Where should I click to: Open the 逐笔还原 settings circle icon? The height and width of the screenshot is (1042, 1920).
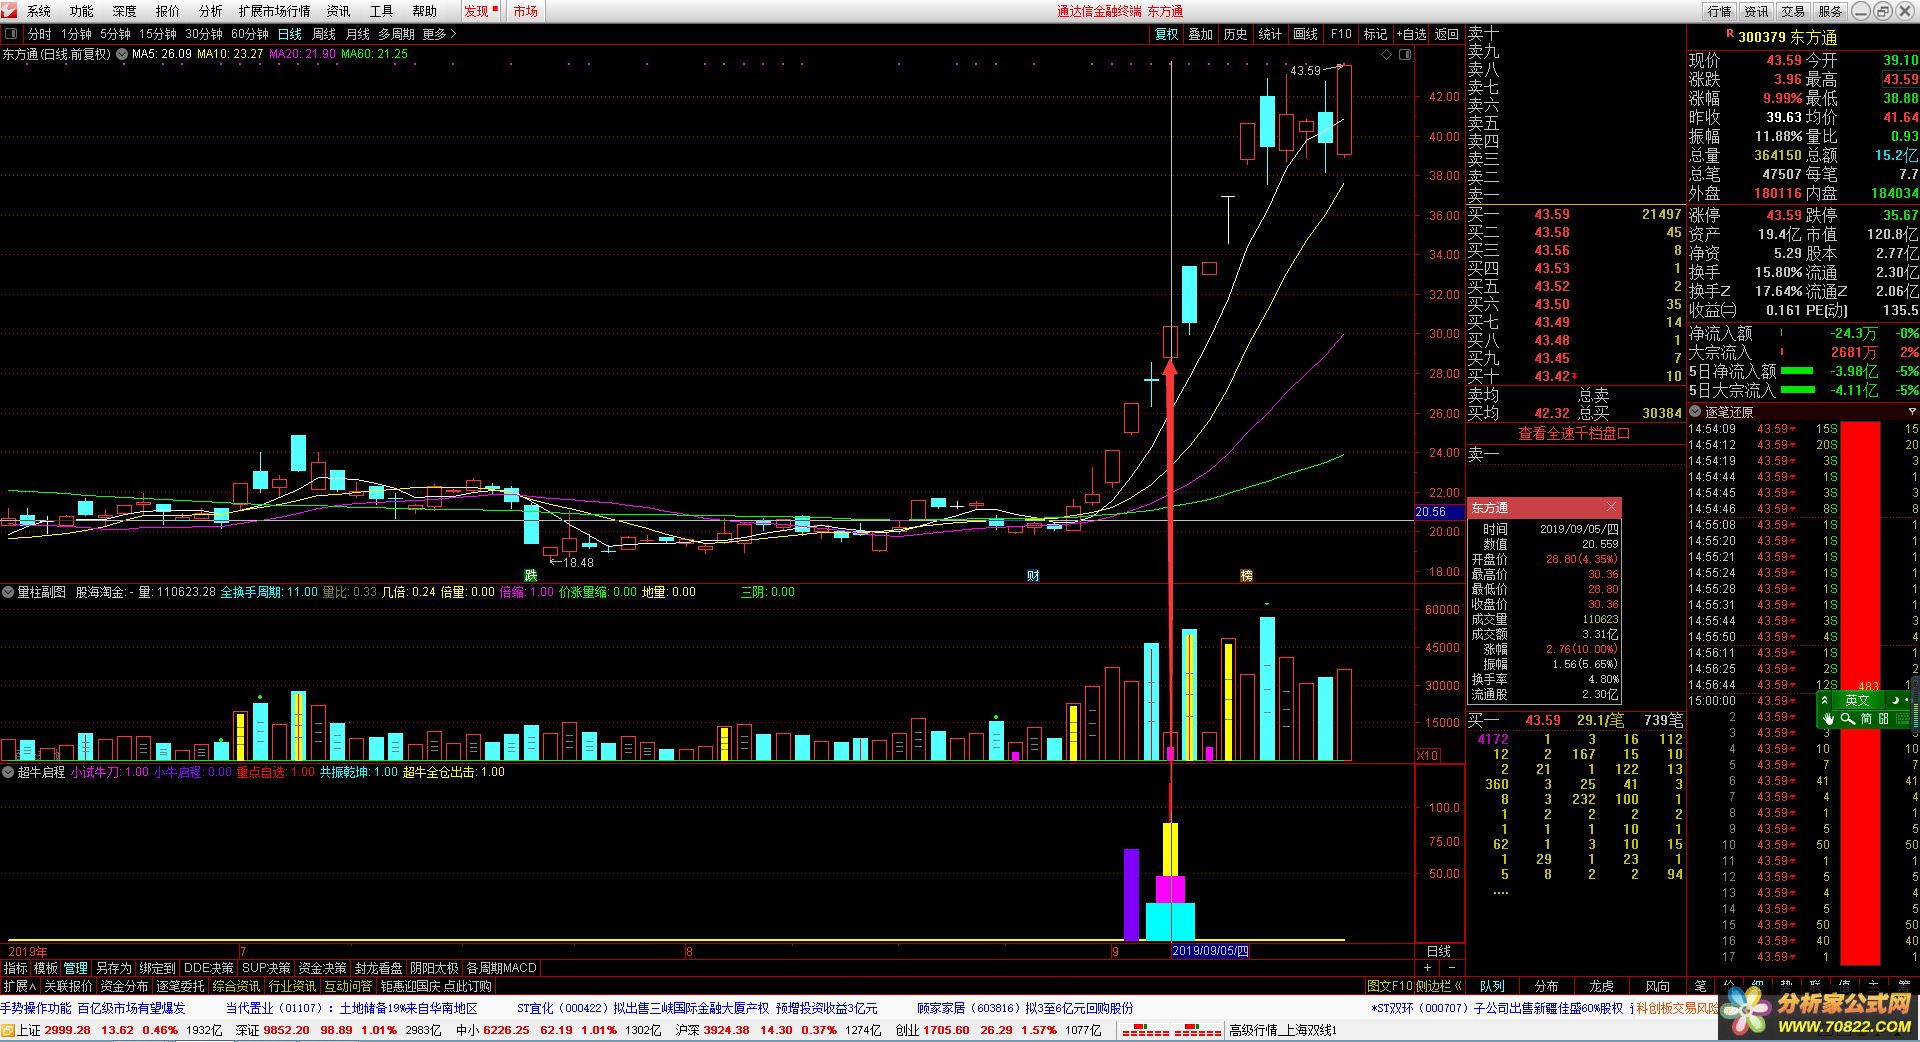click(x=1695, y=412)
